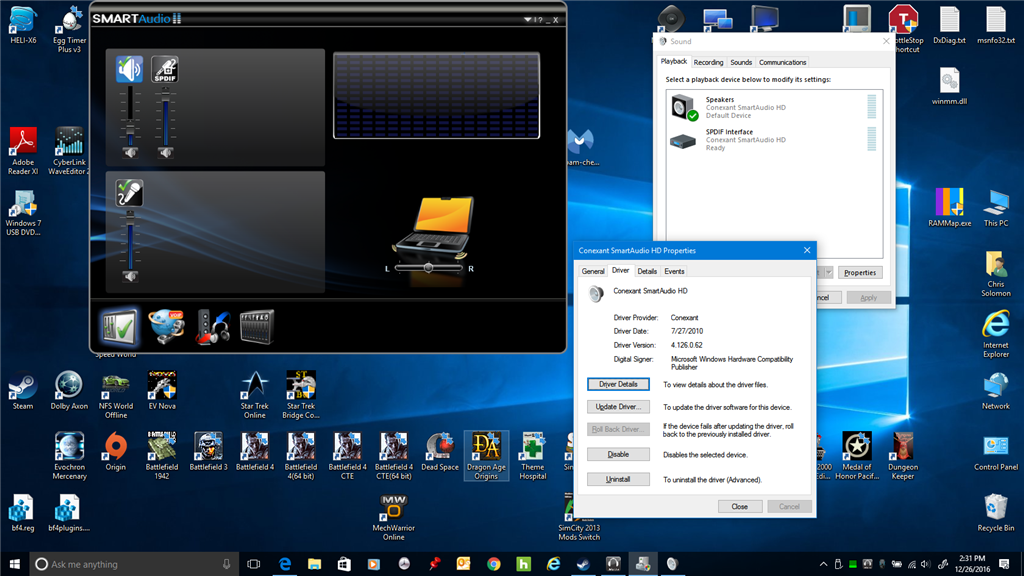
Task: Select the Star Trek Online desktop icon
Action: (255, 394)
